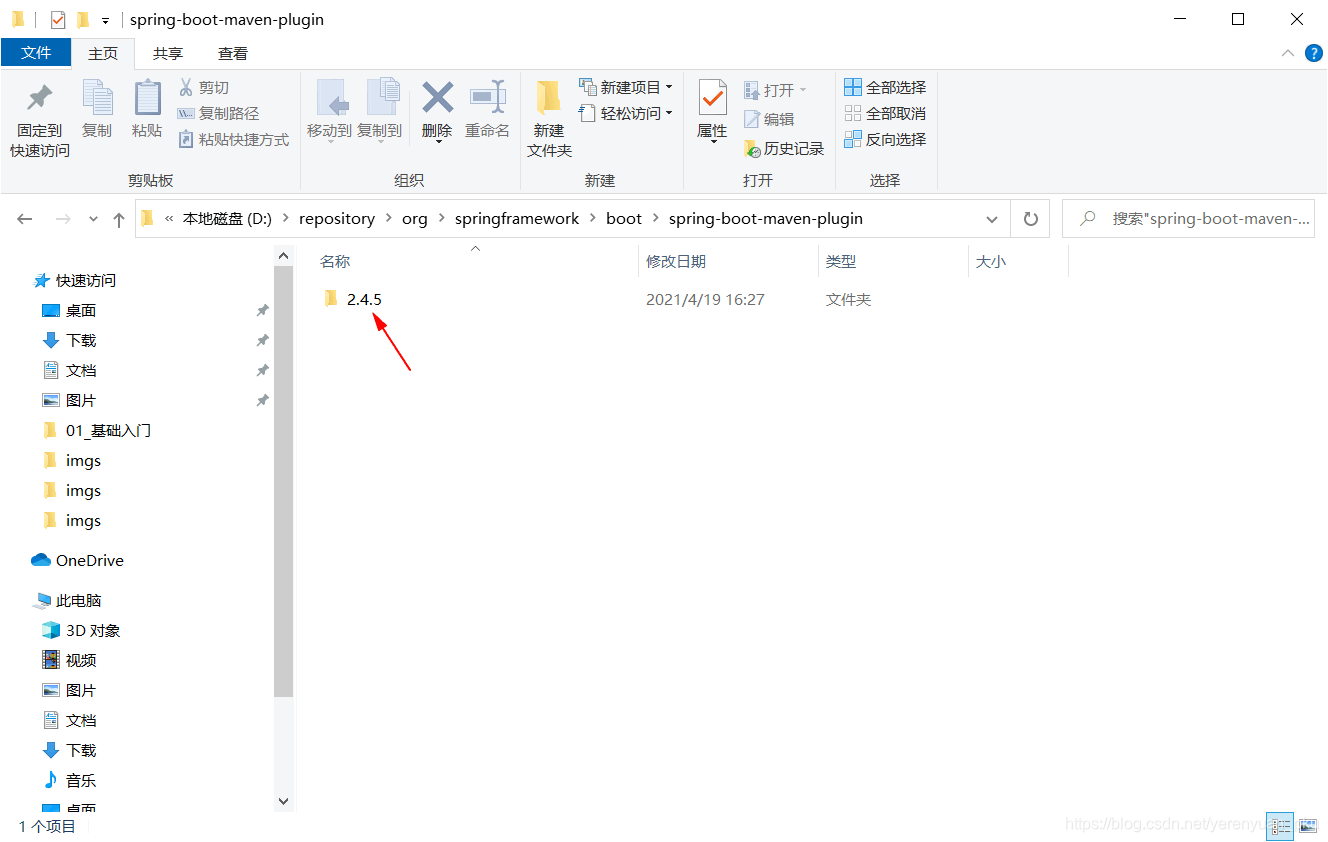Click 'org' in the address path
The height and width of the screenshot is (842, 1328).
[x=415, y=219]
